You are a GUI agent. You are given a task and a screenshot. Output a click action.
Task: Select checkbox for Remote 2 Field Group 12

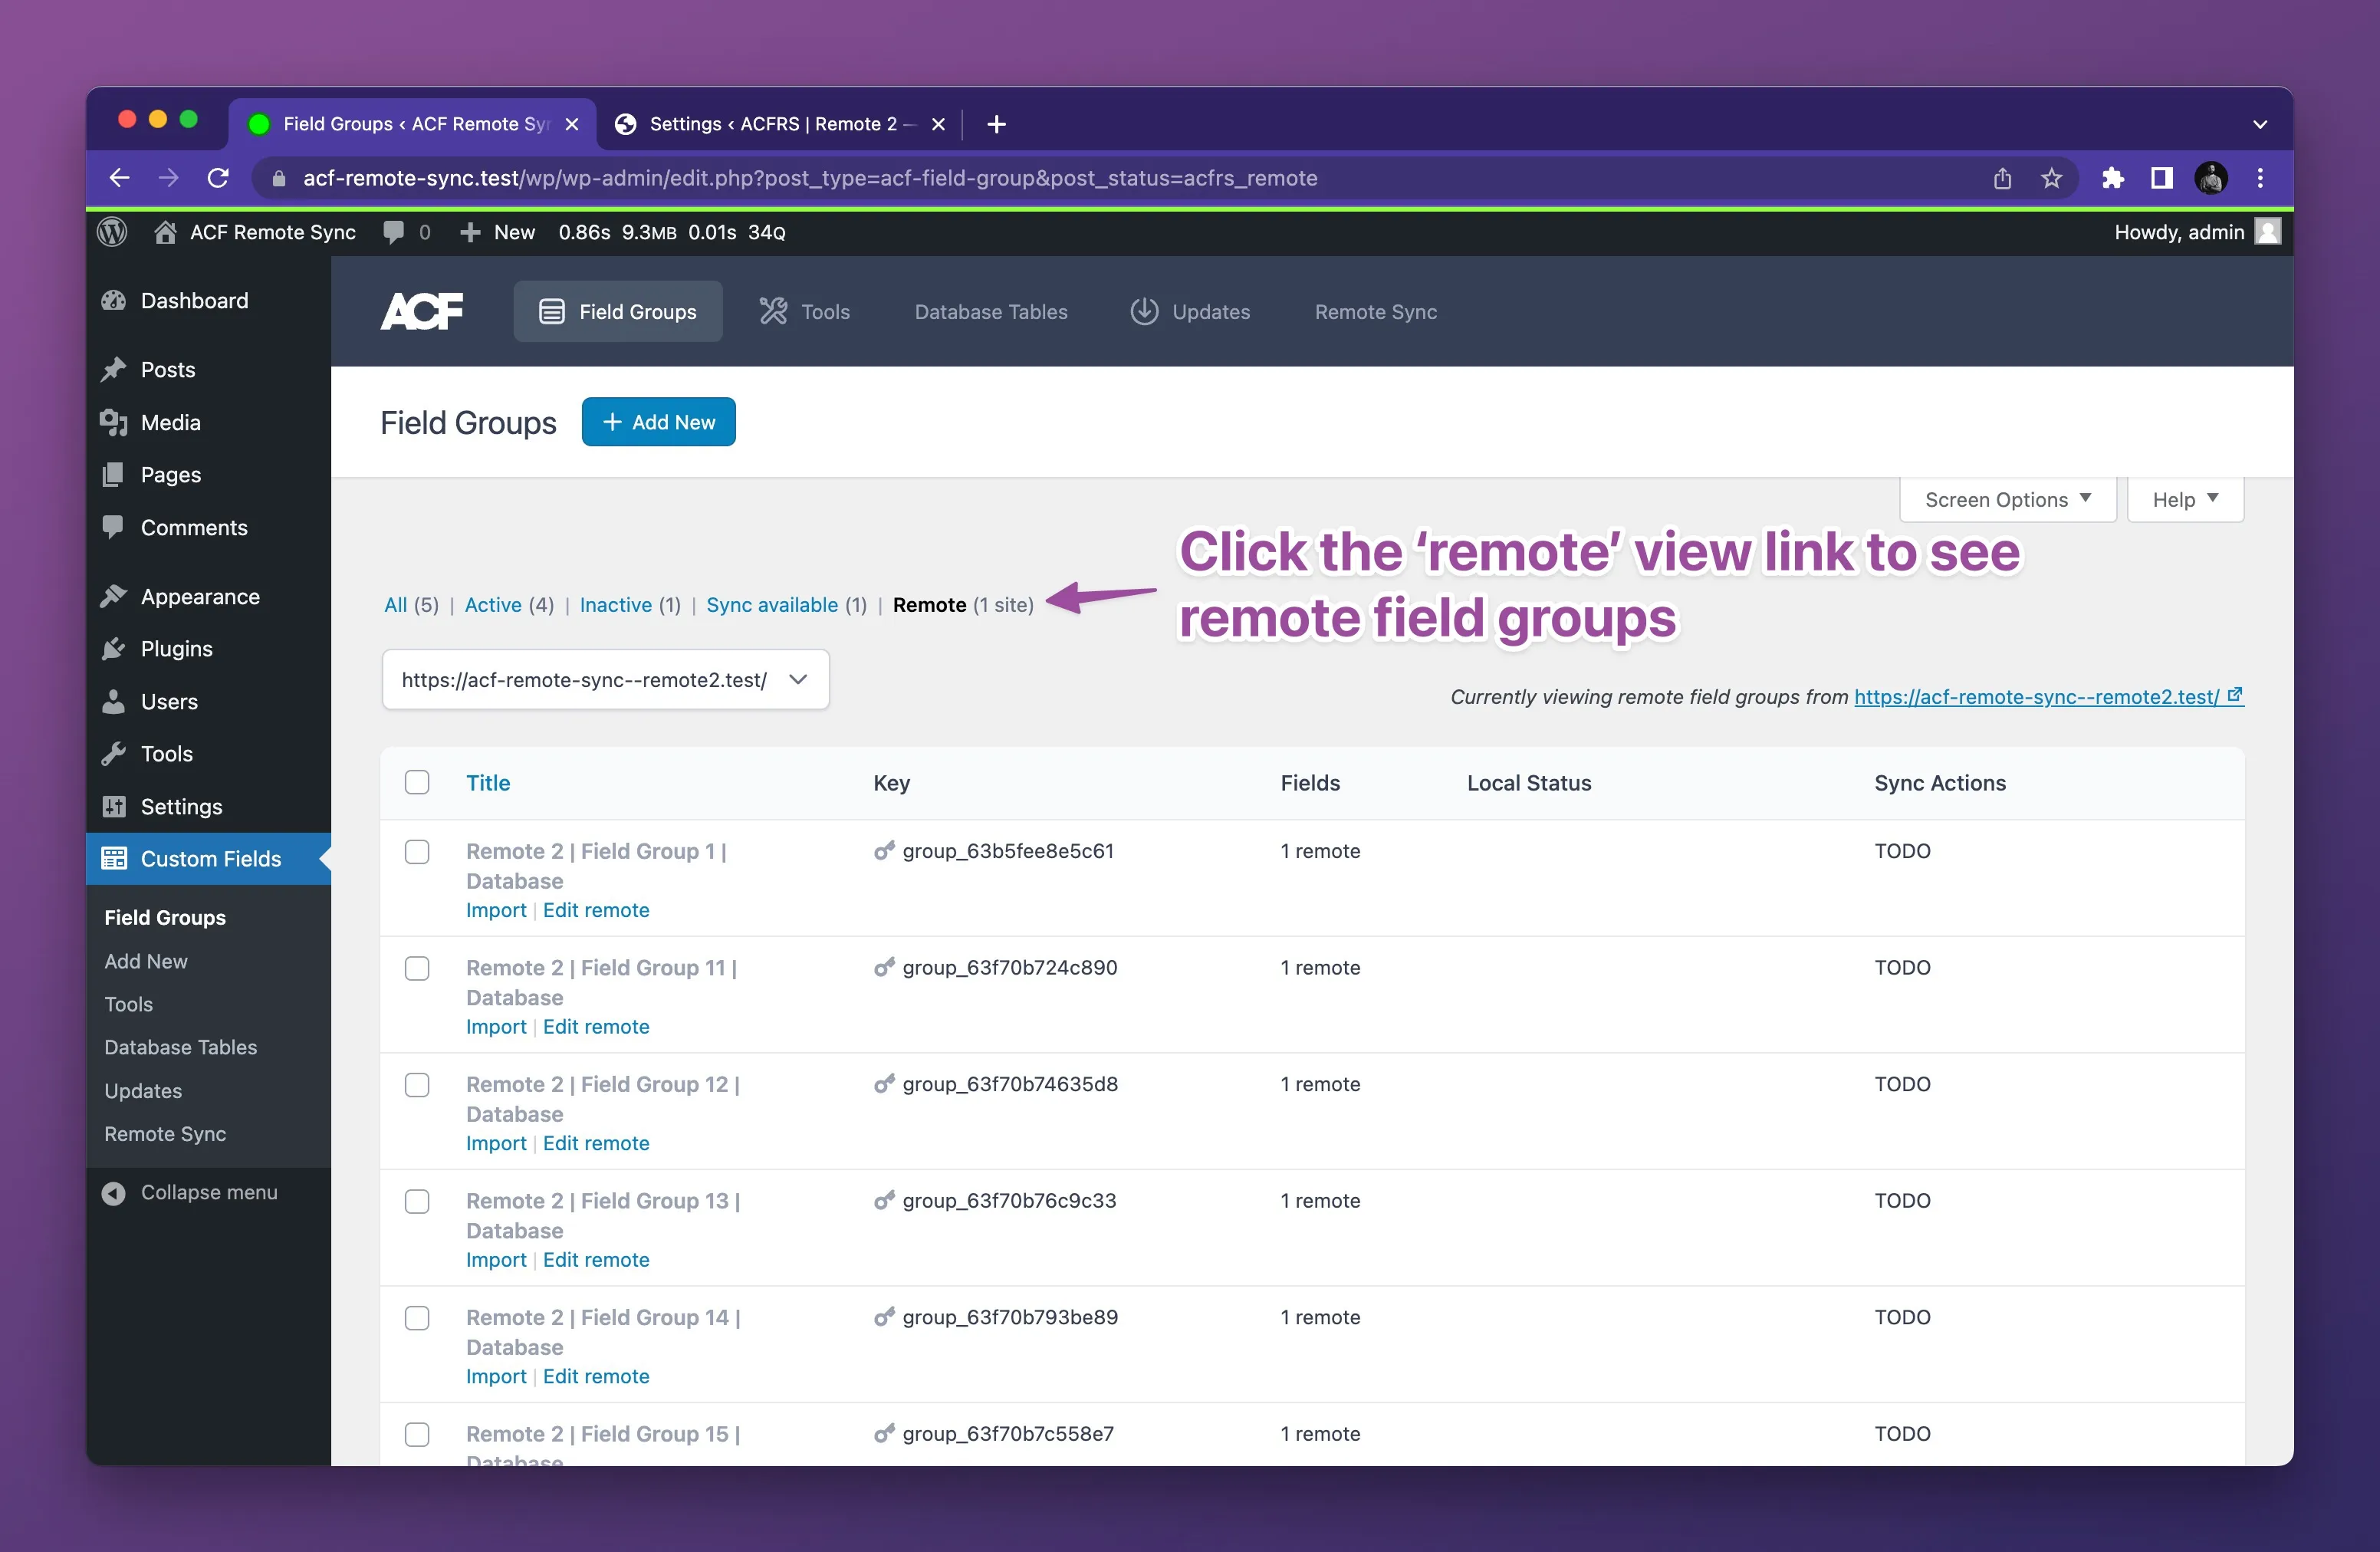[x=417, y=1085]
